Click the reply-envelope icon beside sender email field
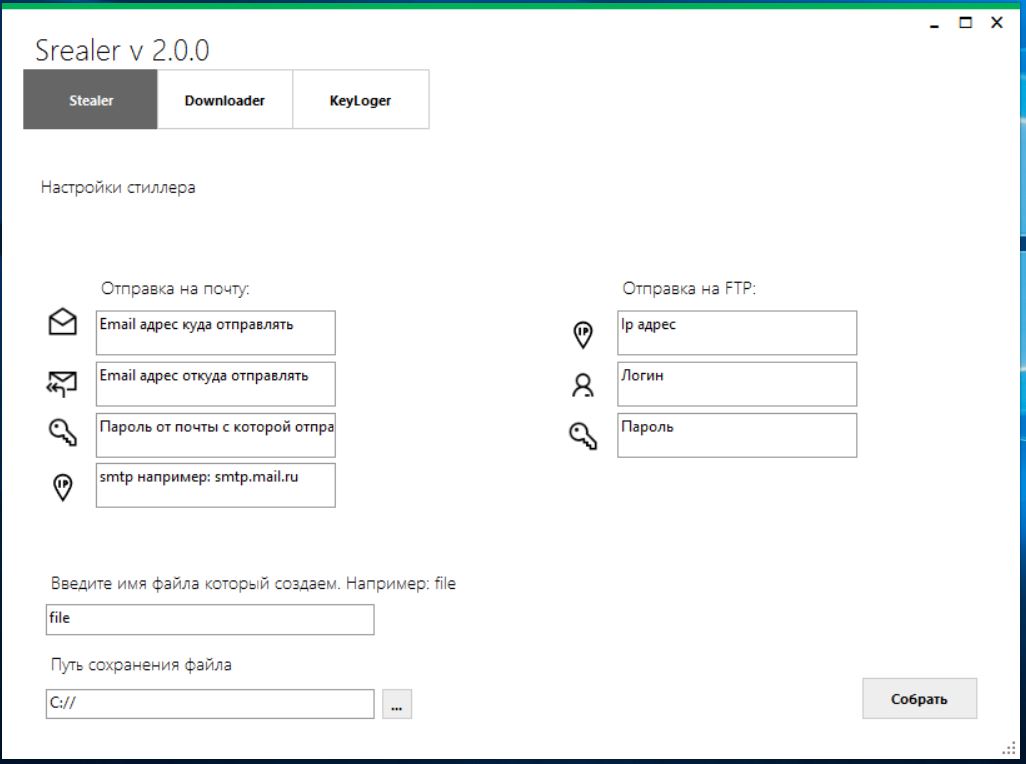 [62, 380]
